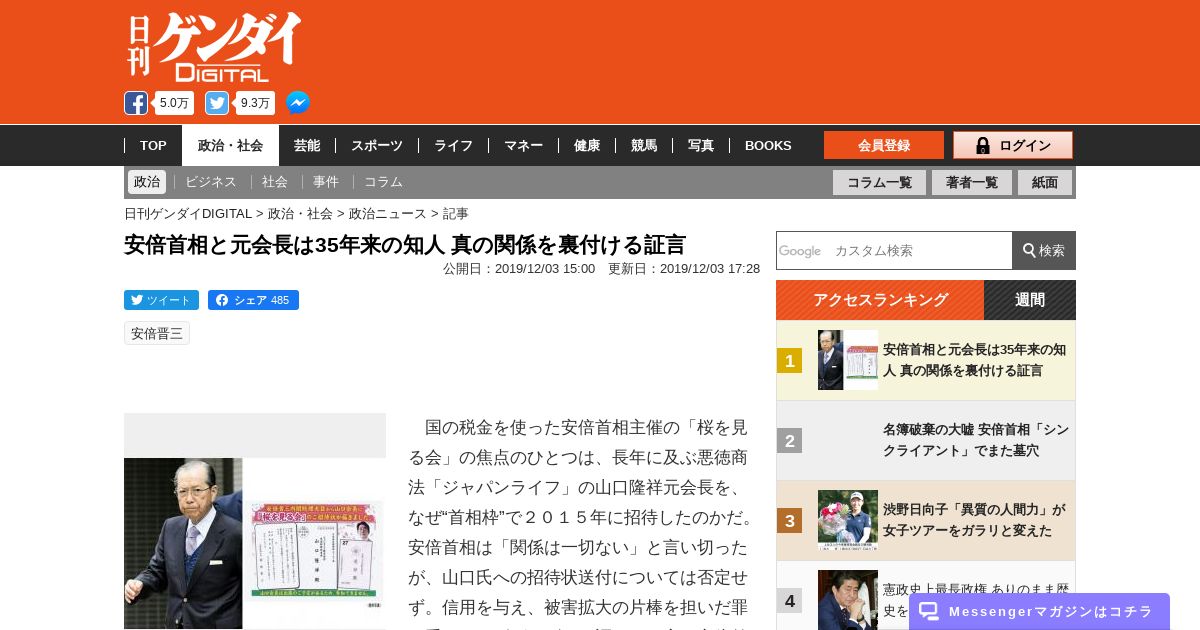Open ranking link 名簿破棄の大嘘 シンクライアント

pyautogui.click(x=976, y=440)
